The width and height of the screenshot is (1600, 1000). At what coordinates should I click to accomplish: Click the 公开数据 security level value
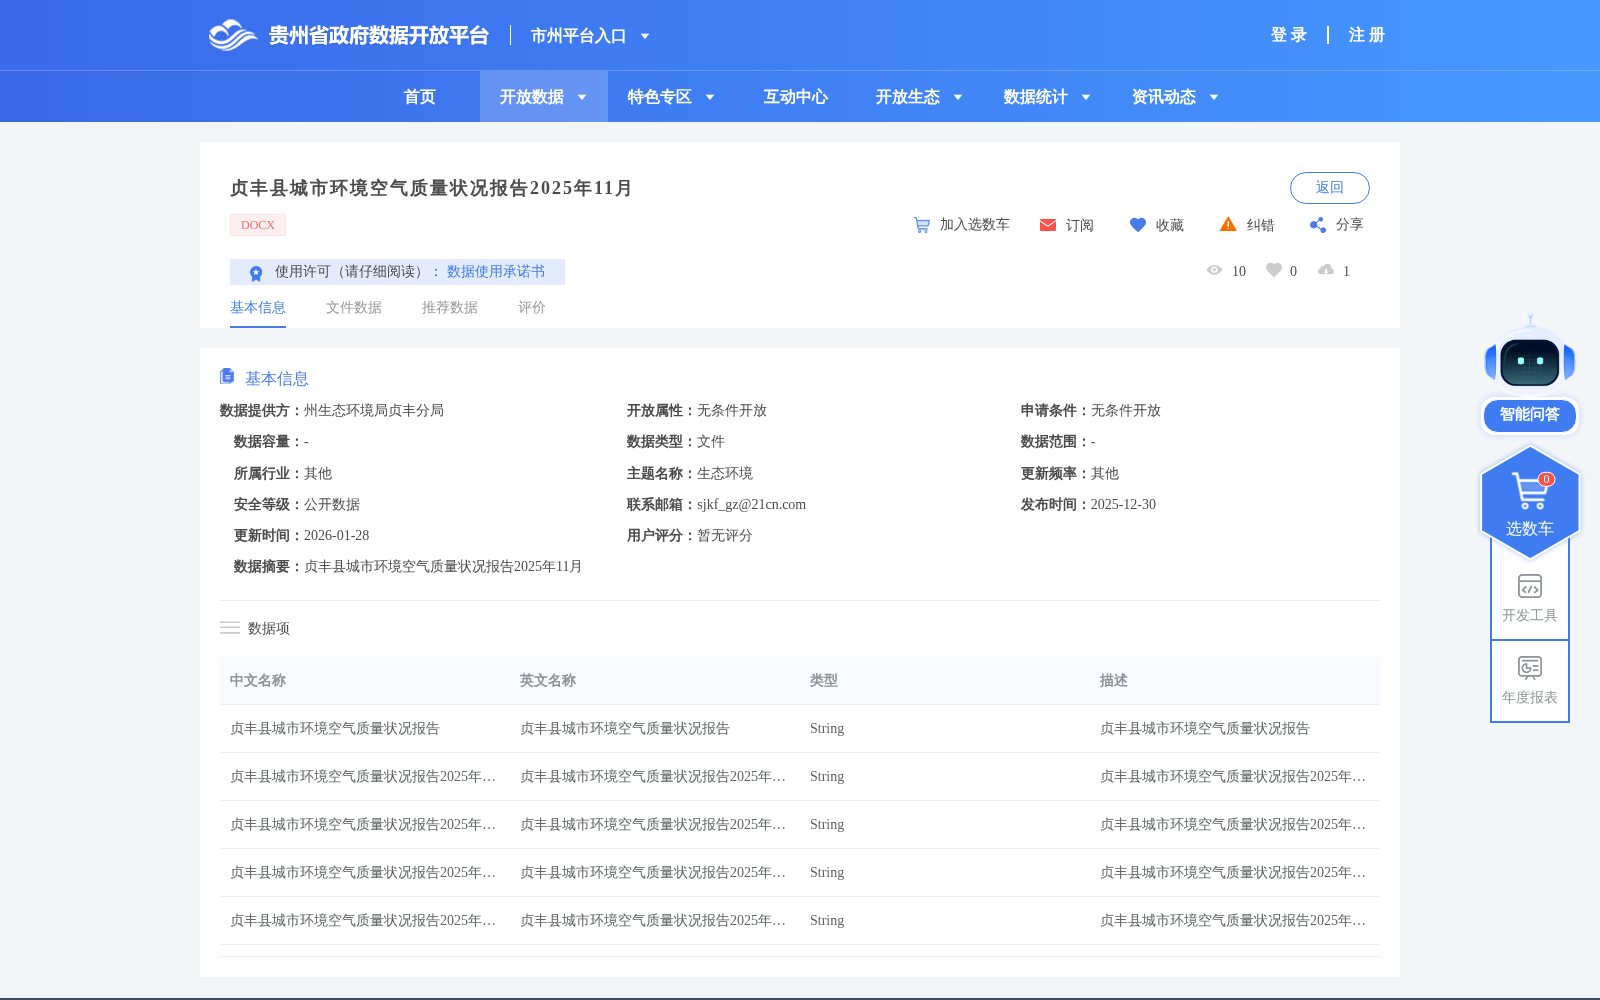pos(332,505)
